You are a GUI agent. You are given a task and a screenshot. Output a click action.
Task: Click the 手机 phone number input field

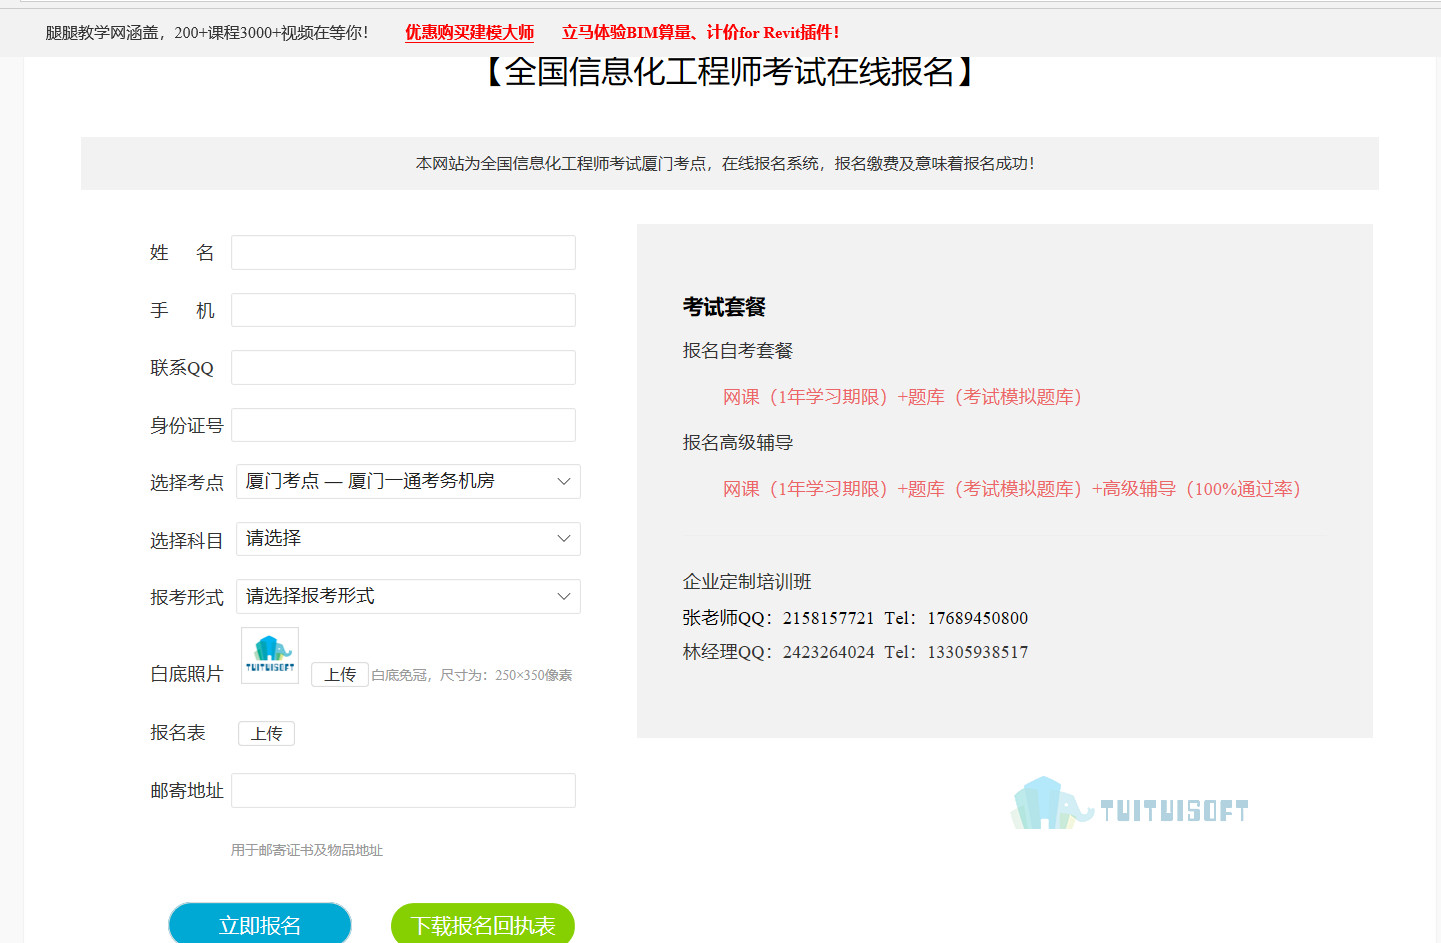403,310
